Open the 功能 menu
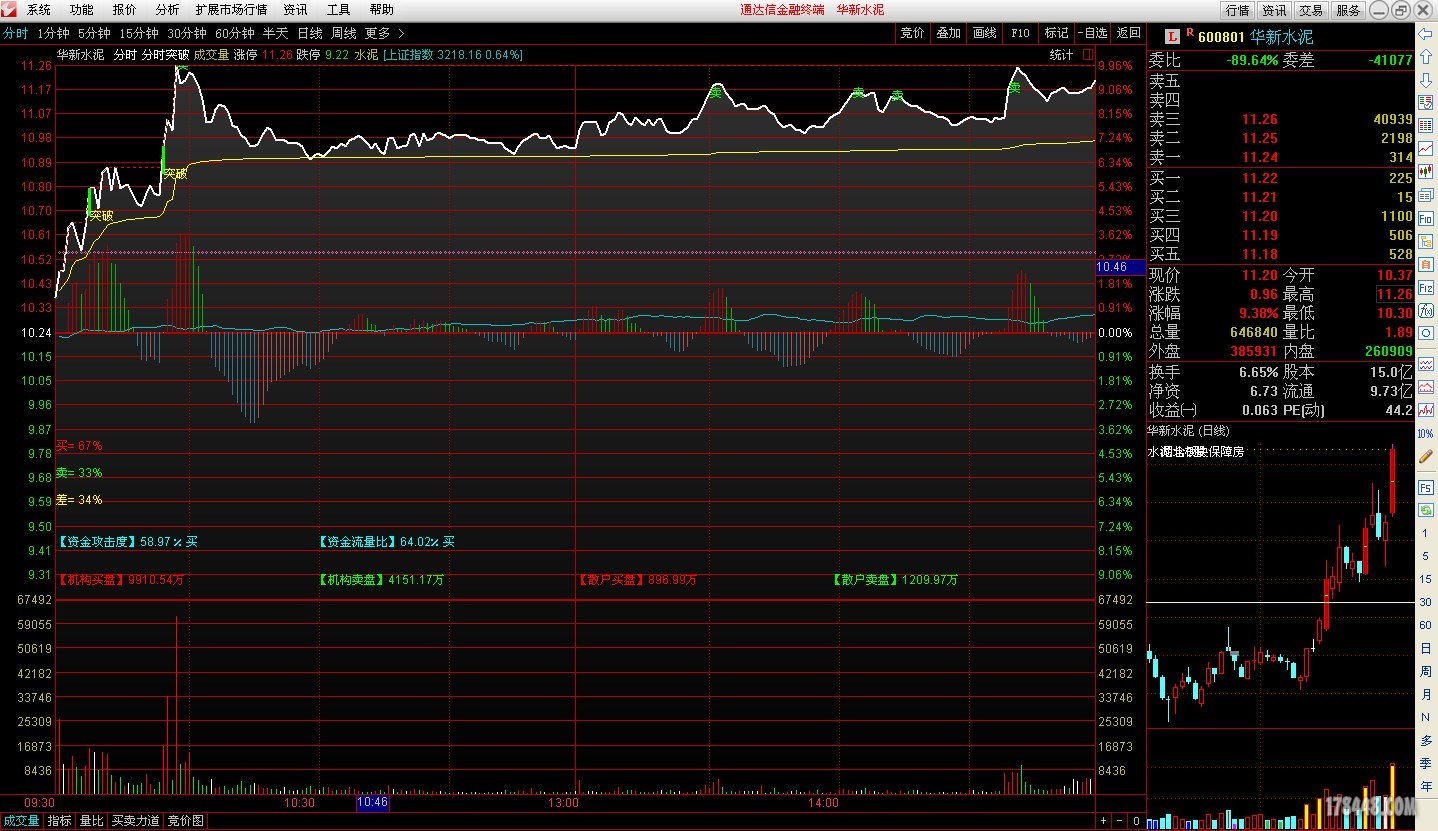This screenshot has width=1438, height=831. point(82,9)
